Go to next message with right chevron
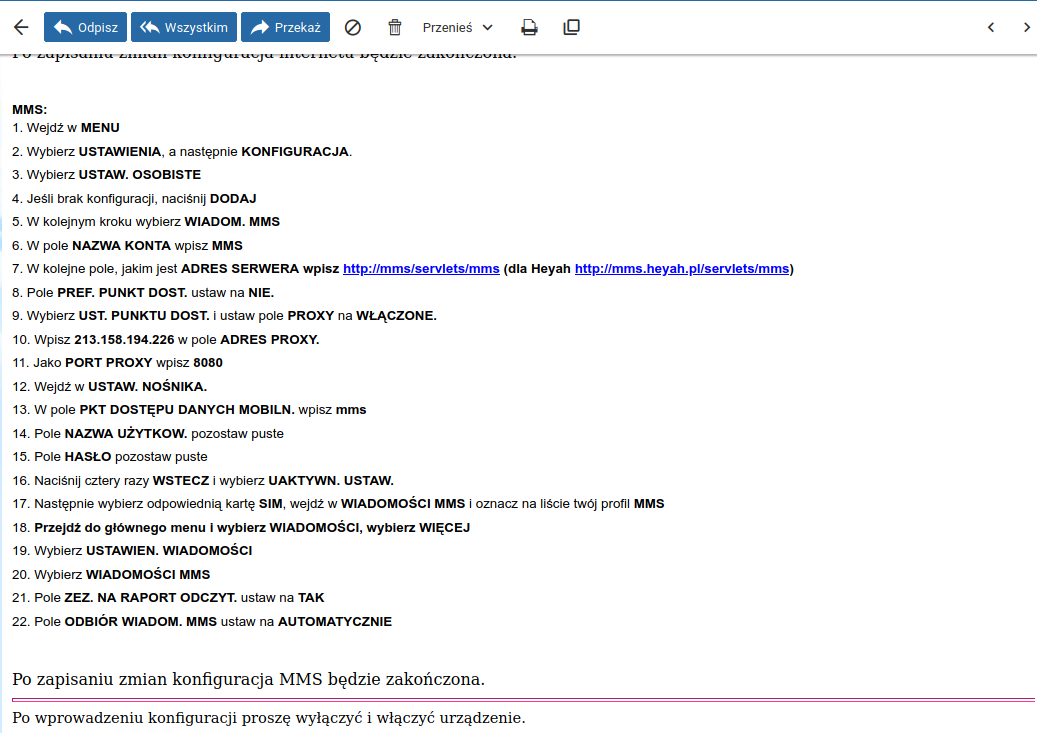Screen dimensions: 1037x733 1026,27
